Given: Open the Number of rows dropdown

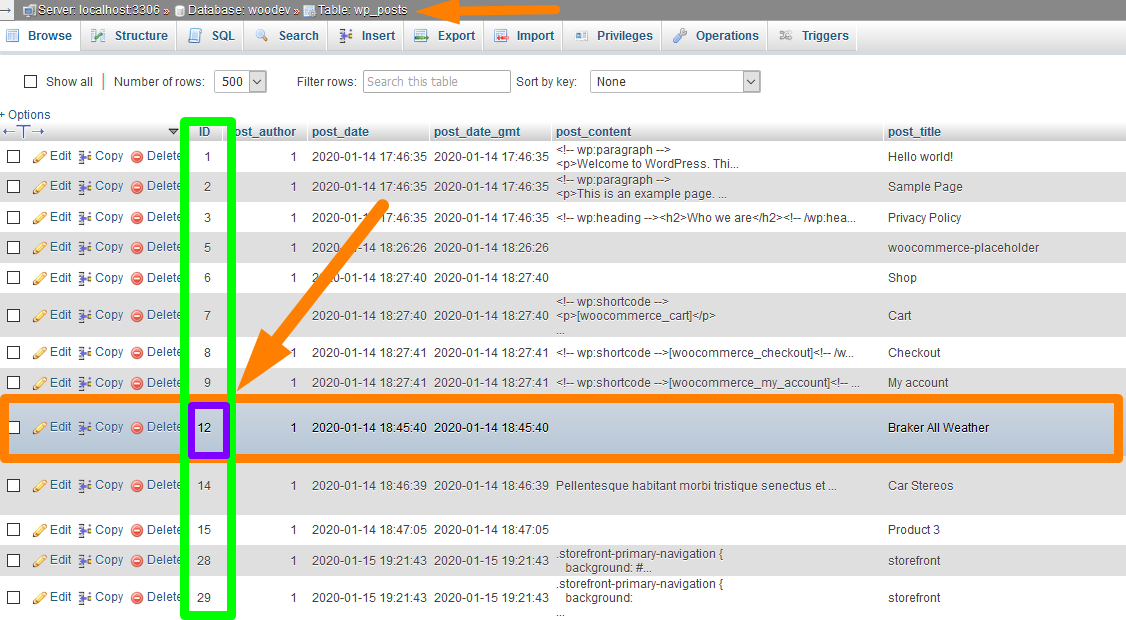Looking at the screenshot, I should pyautogui.click(x=243, y=82).
